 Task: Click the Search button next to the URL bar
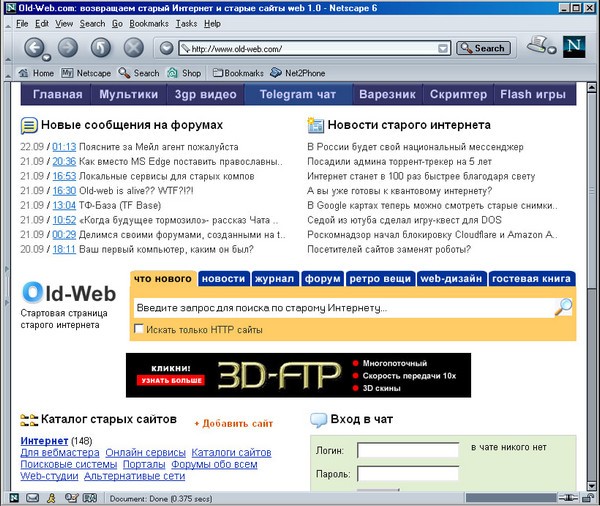pyautogui.click(x=483, y=48)
